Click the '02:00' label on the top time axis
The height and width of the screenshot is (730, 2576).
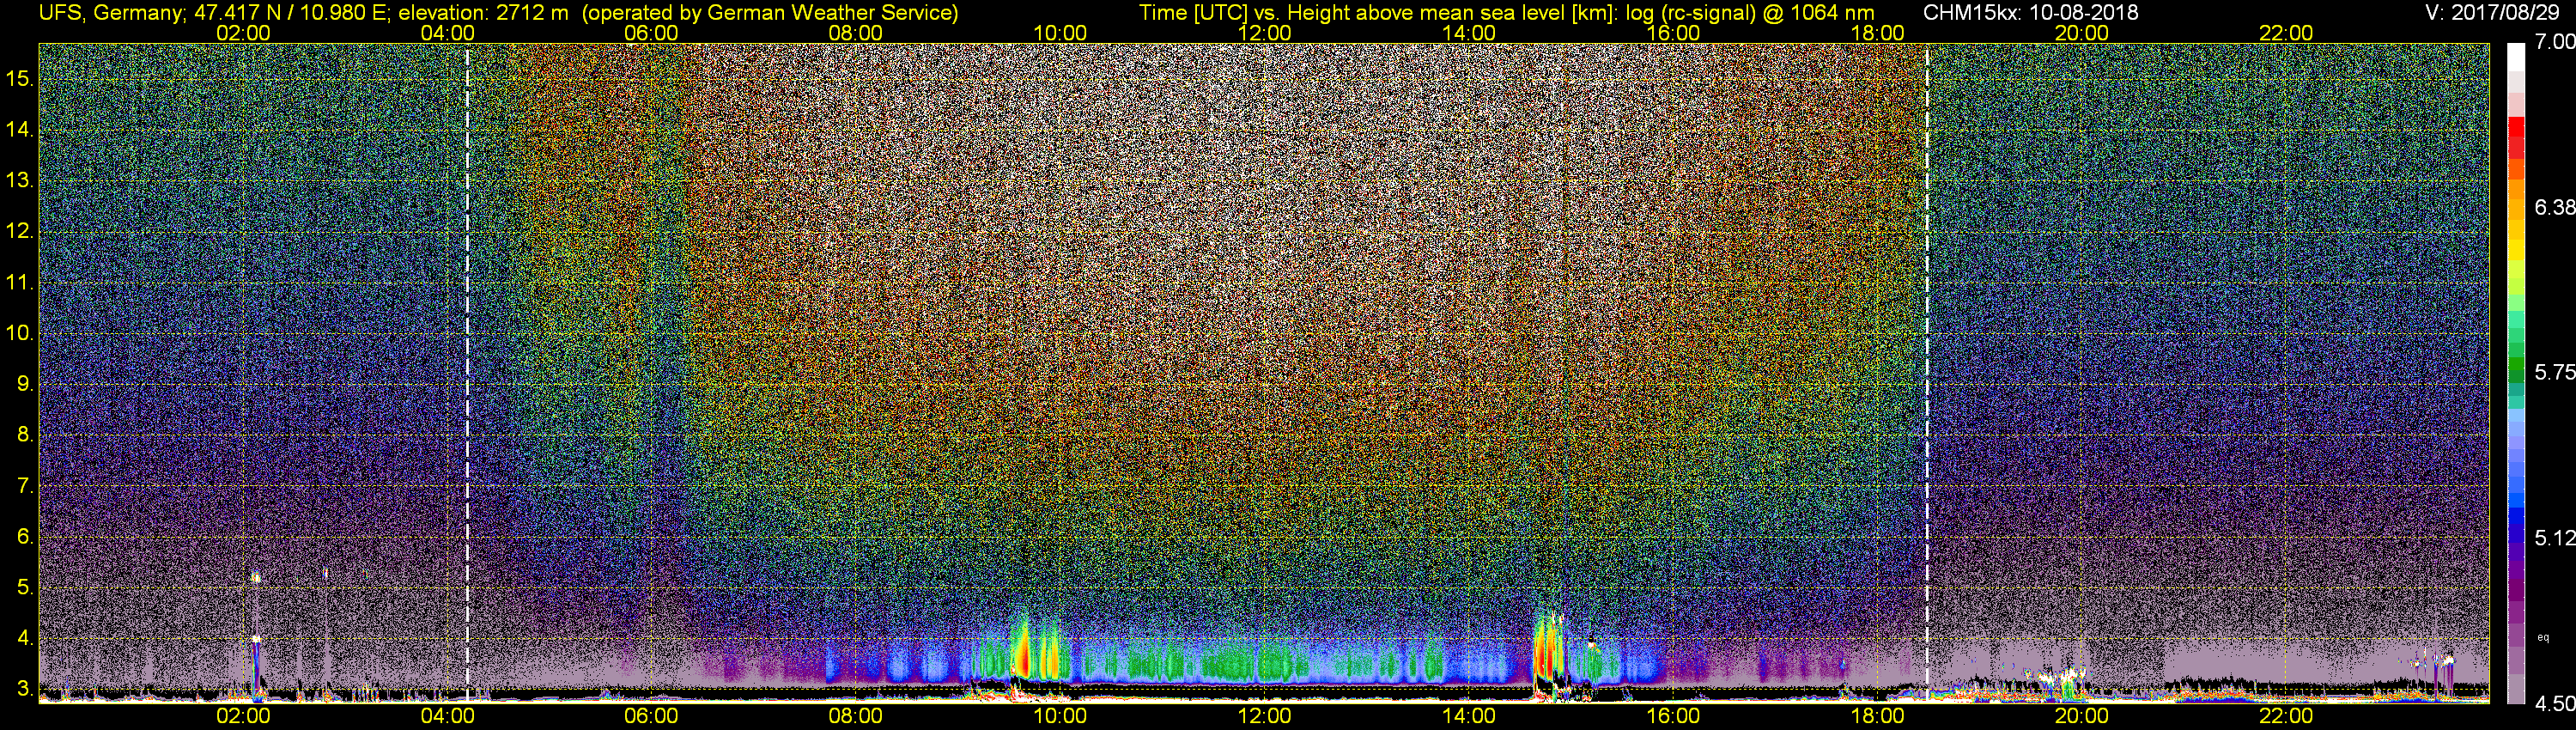pyautogui.click(x=243, y=33)
